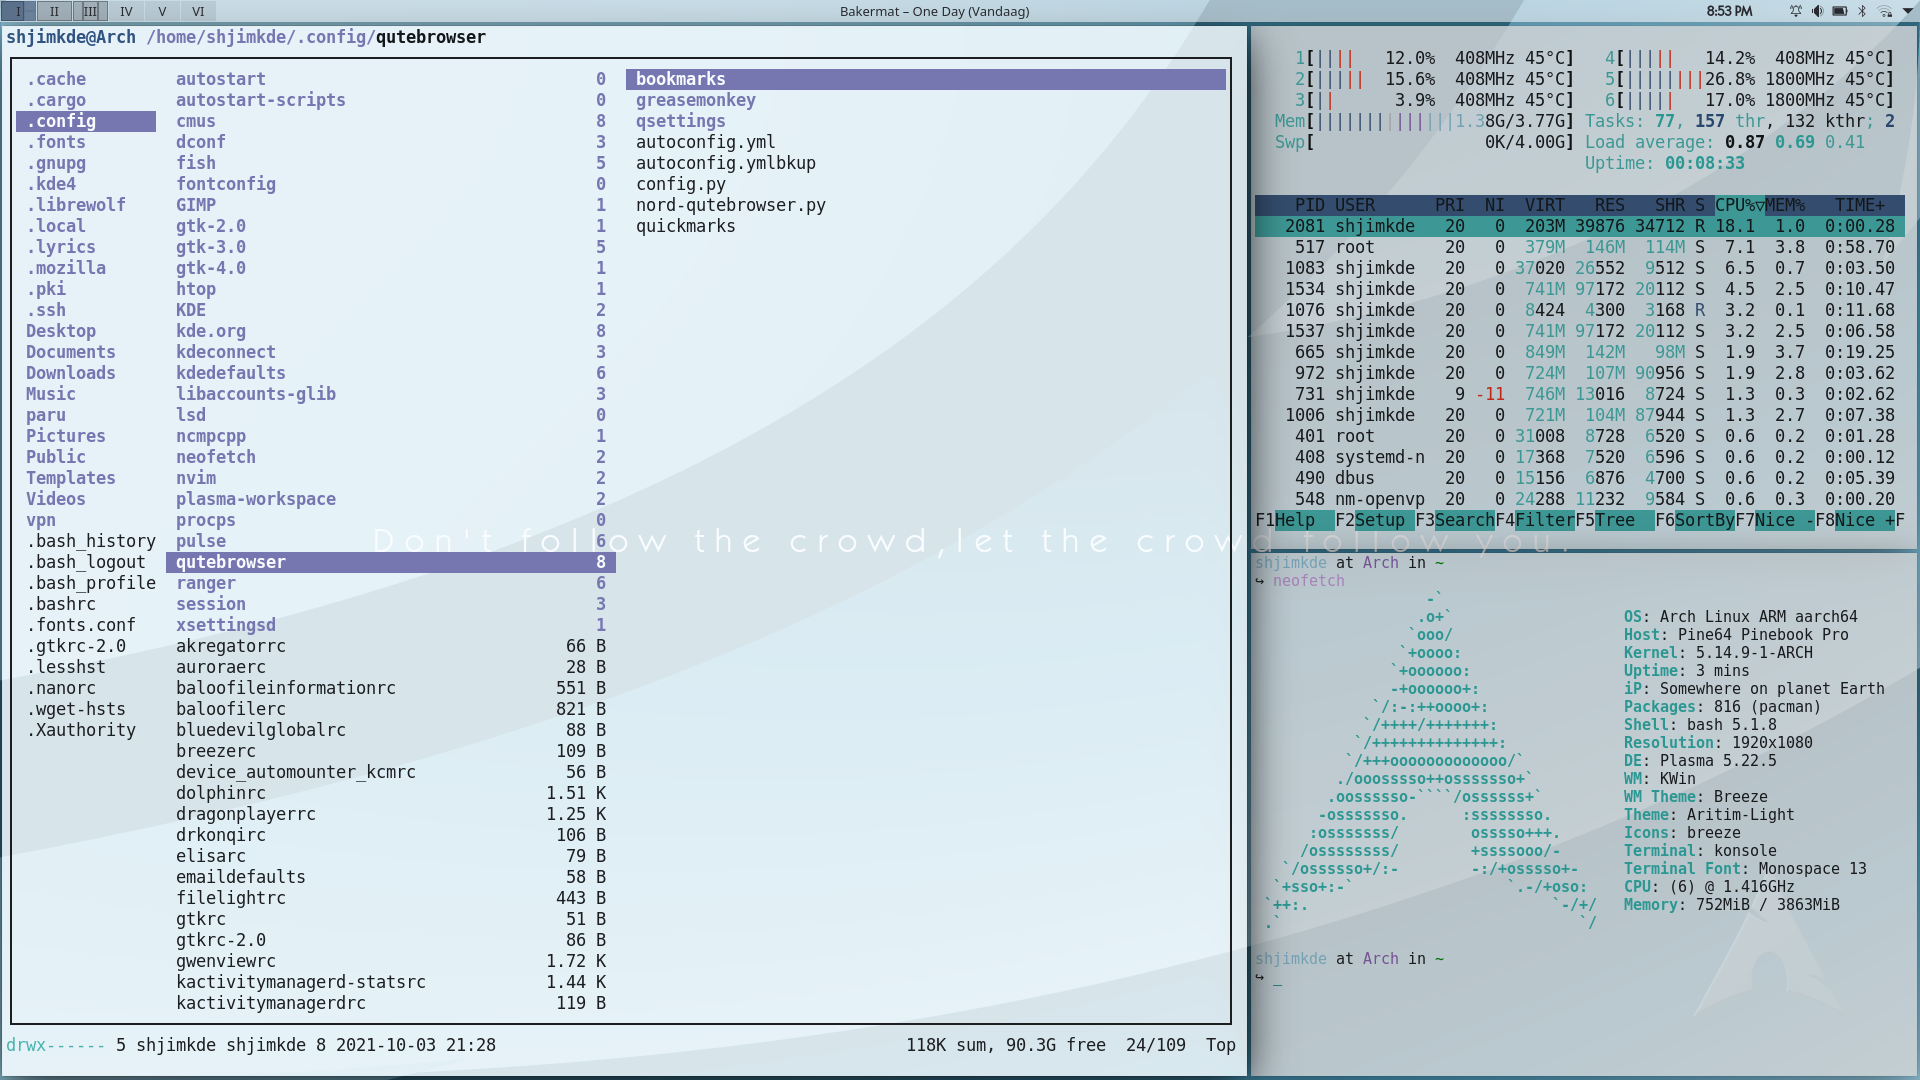Screen dimensions: 1920x1080
Task: Select the ranger directory entry
Action: 391,583
